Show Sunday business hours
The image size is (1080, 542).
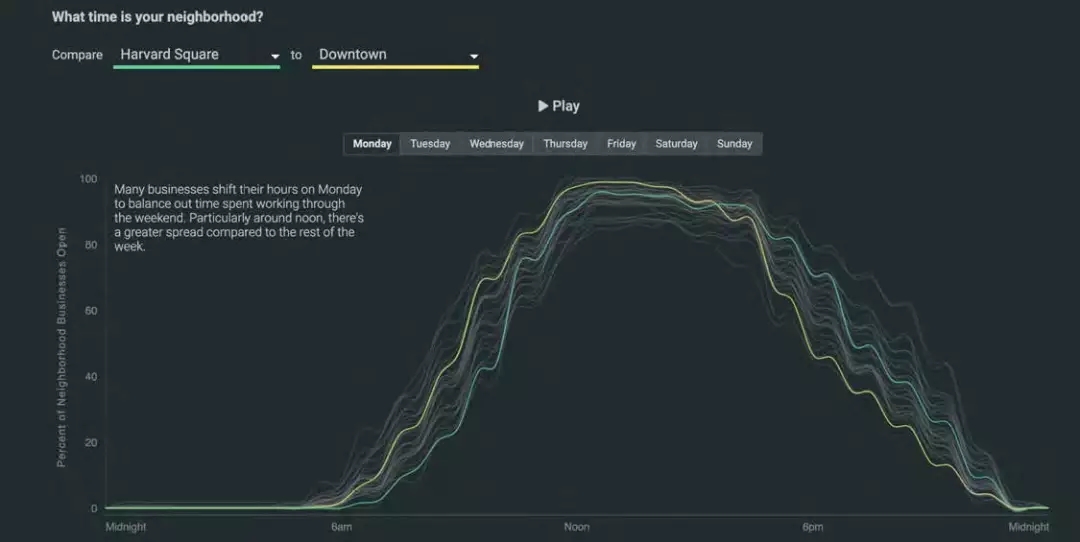(x=734, y=144)
